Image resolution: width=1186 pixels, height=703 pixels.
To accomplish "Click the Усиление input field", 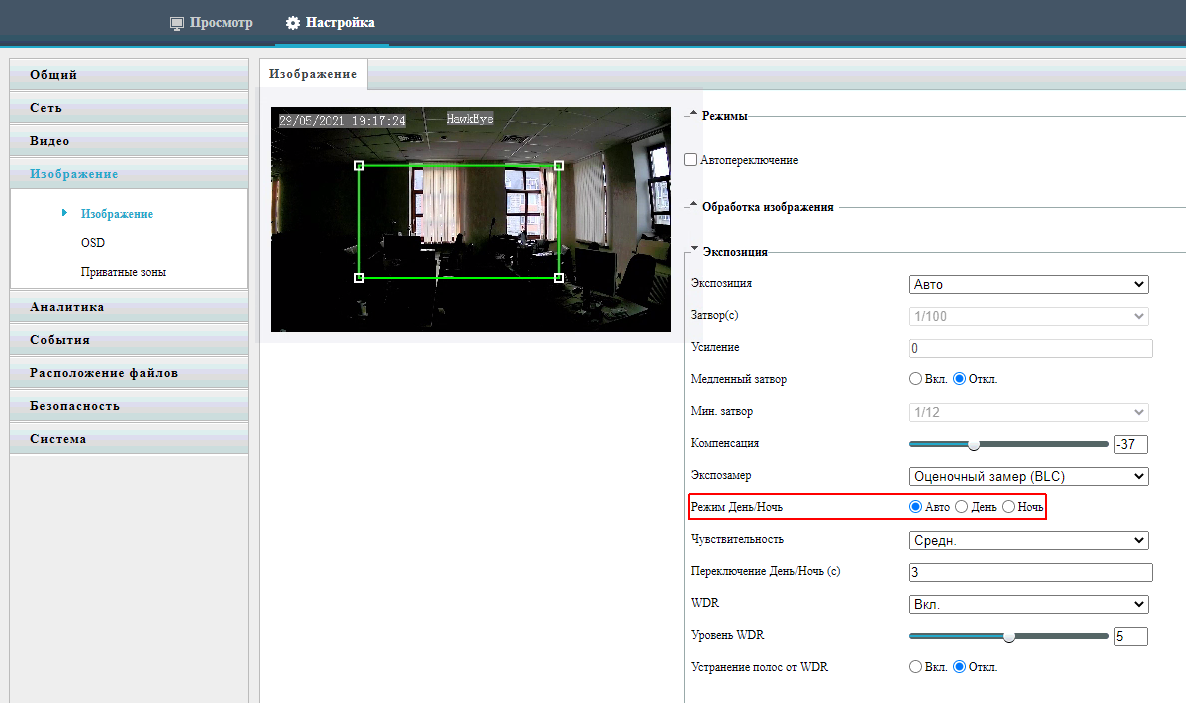I will pos(1030,348).
